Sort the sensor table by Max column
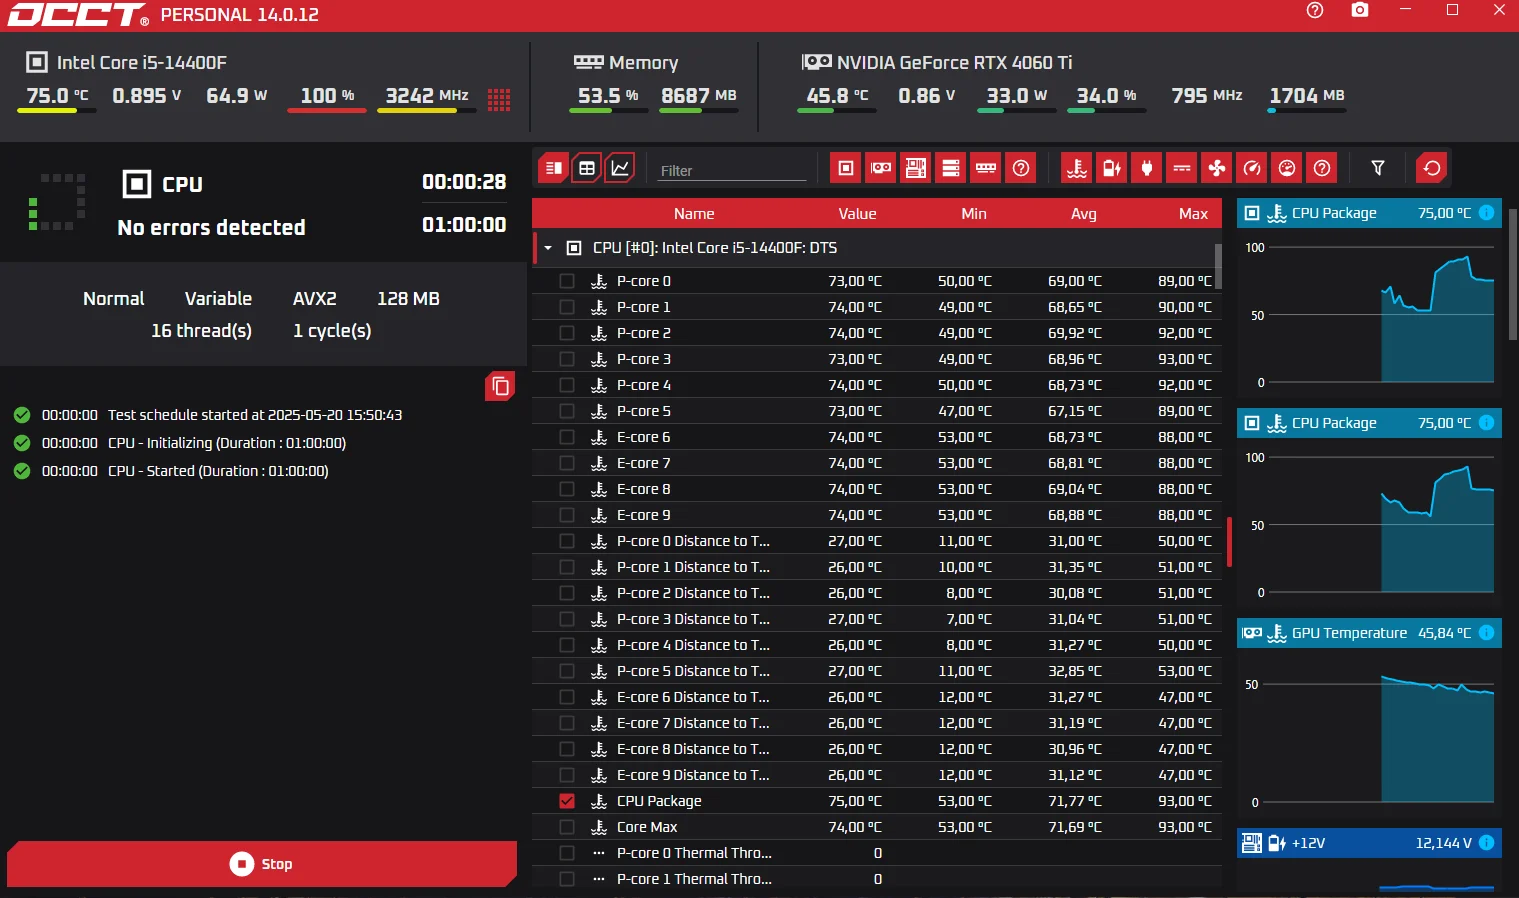1519x898 pixels. point(1193,214)
